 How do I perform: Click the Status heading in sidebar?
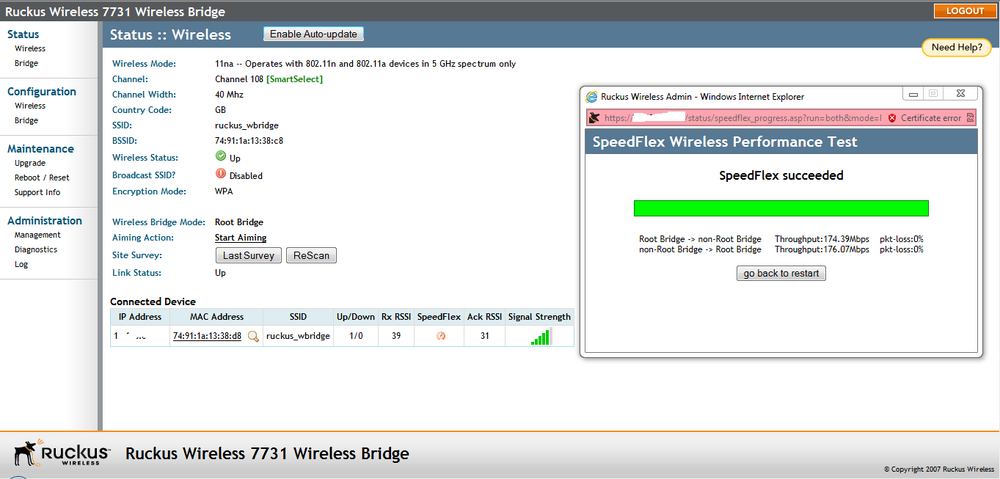pyautogui.click(x=23, y=34)
